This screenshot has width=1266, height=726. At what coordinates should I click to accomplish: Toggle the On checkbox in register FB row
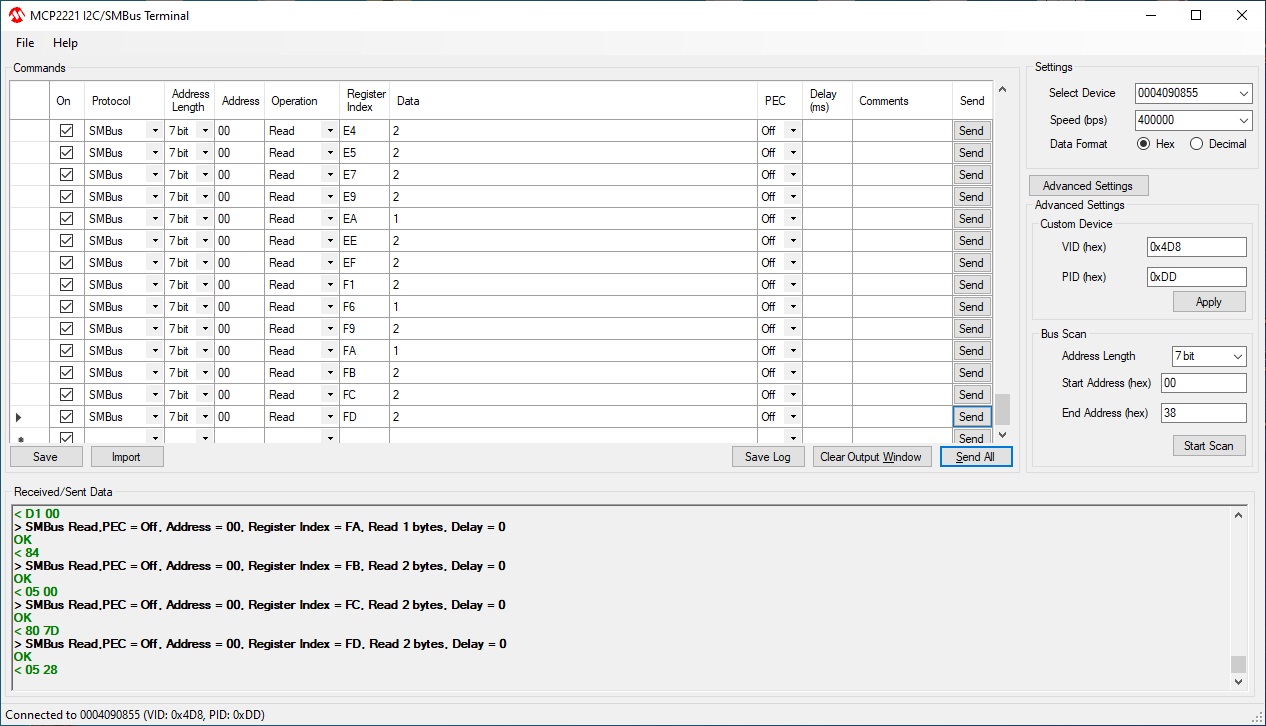[67, 373]
